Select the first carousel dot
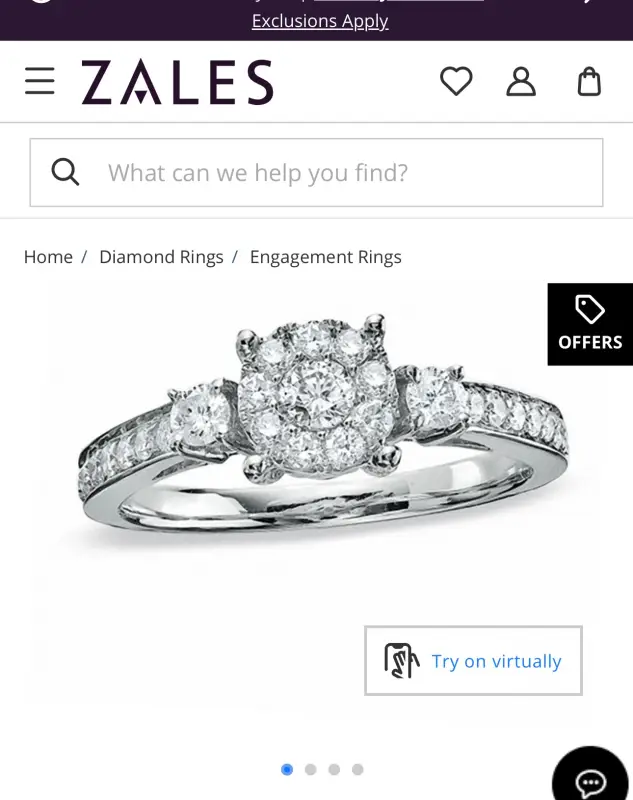This screenshot has height=800, width=633. [x=287, y=769]
